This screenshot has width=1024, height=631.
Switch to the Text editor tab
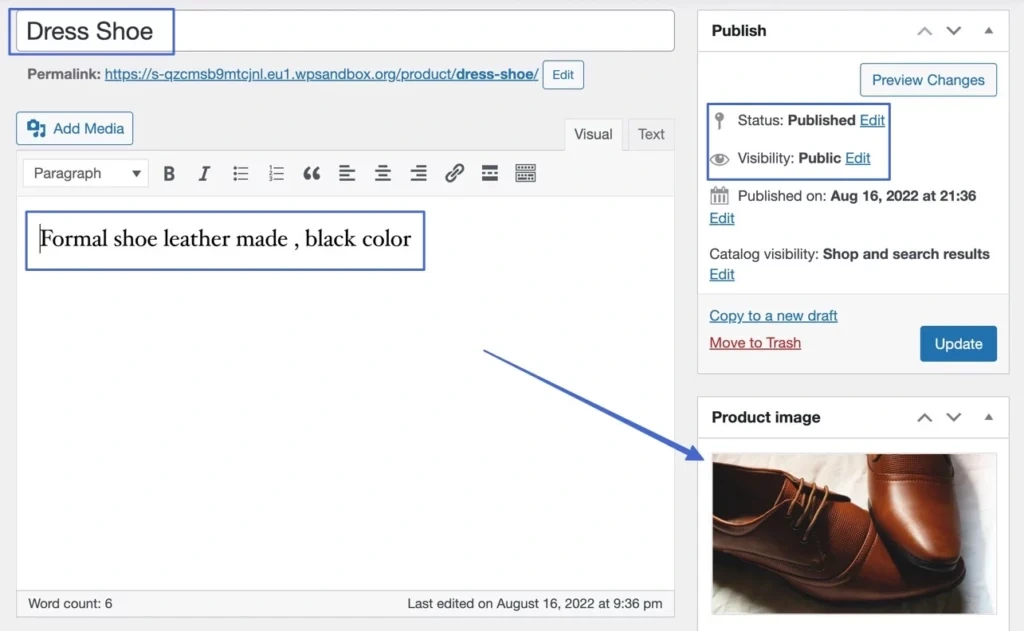[x=651, y=134]
